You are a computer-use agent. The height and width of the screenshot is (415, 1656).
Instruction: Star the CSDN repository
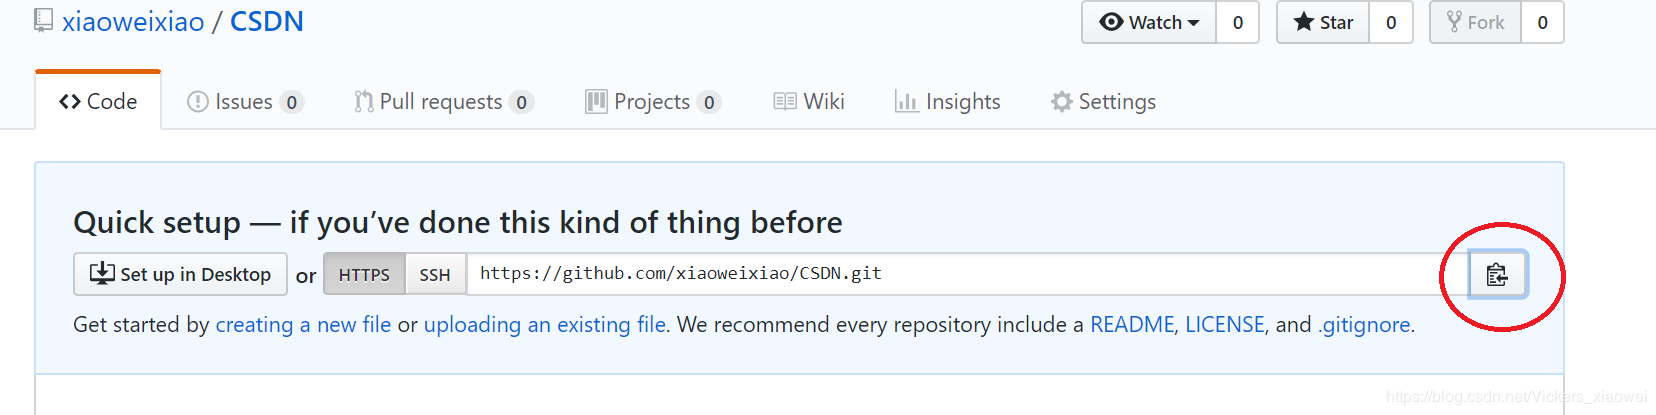tap(1323, 22)
